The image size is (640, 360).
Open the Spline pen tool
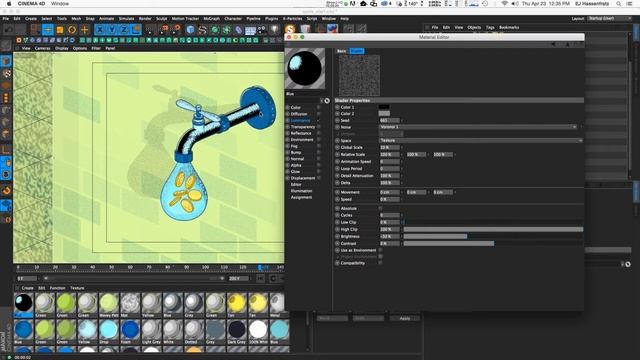pyautogui.click(x=202, y=29)
